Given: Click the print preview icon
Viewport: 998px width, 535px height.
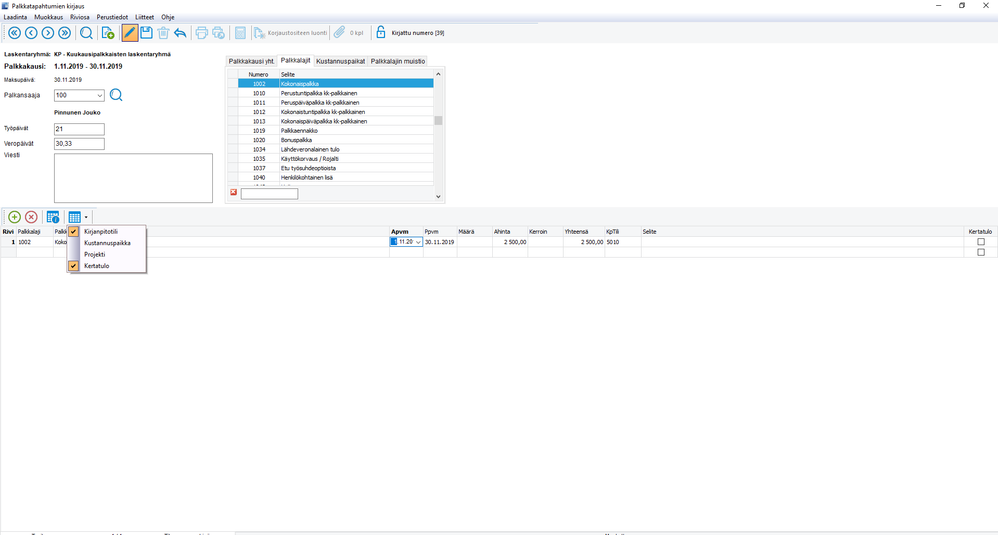Looking at the screenshot, I should coord(218,33).
